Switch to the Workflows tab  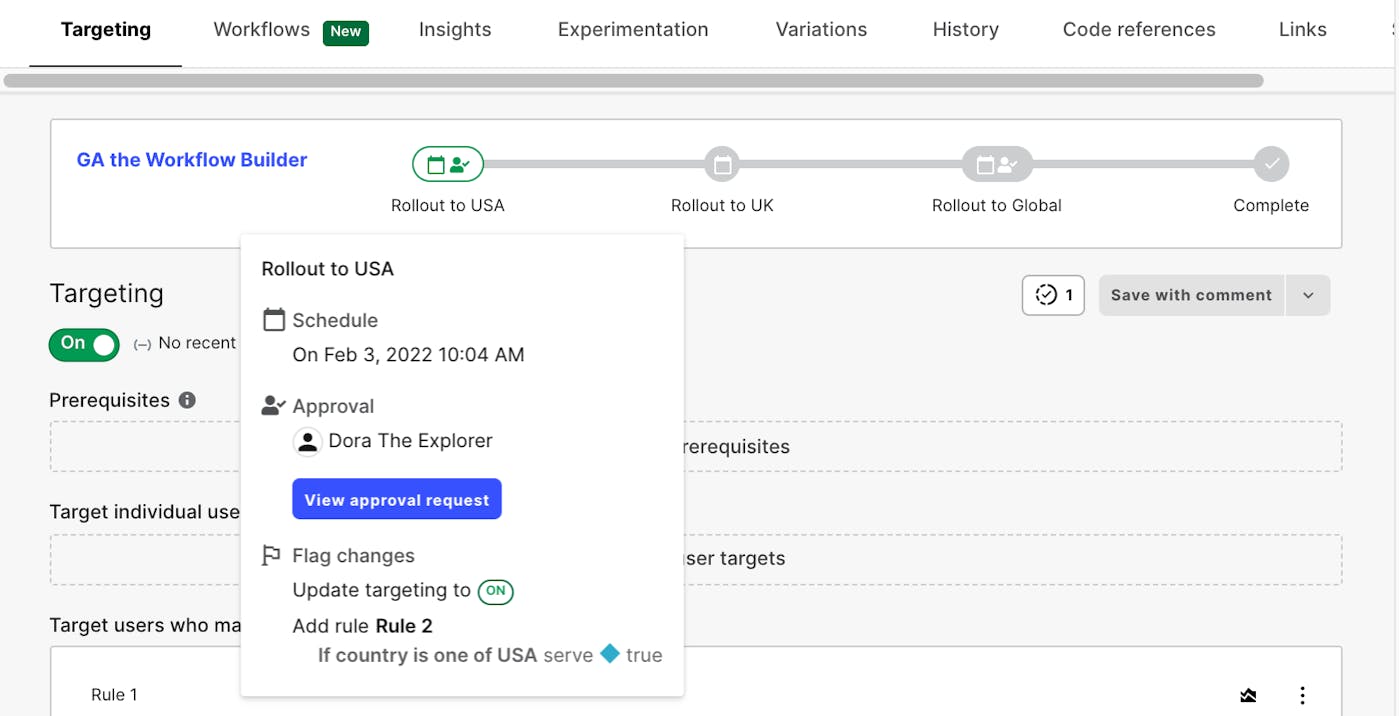pyautogui.click(x=262, y=30)
